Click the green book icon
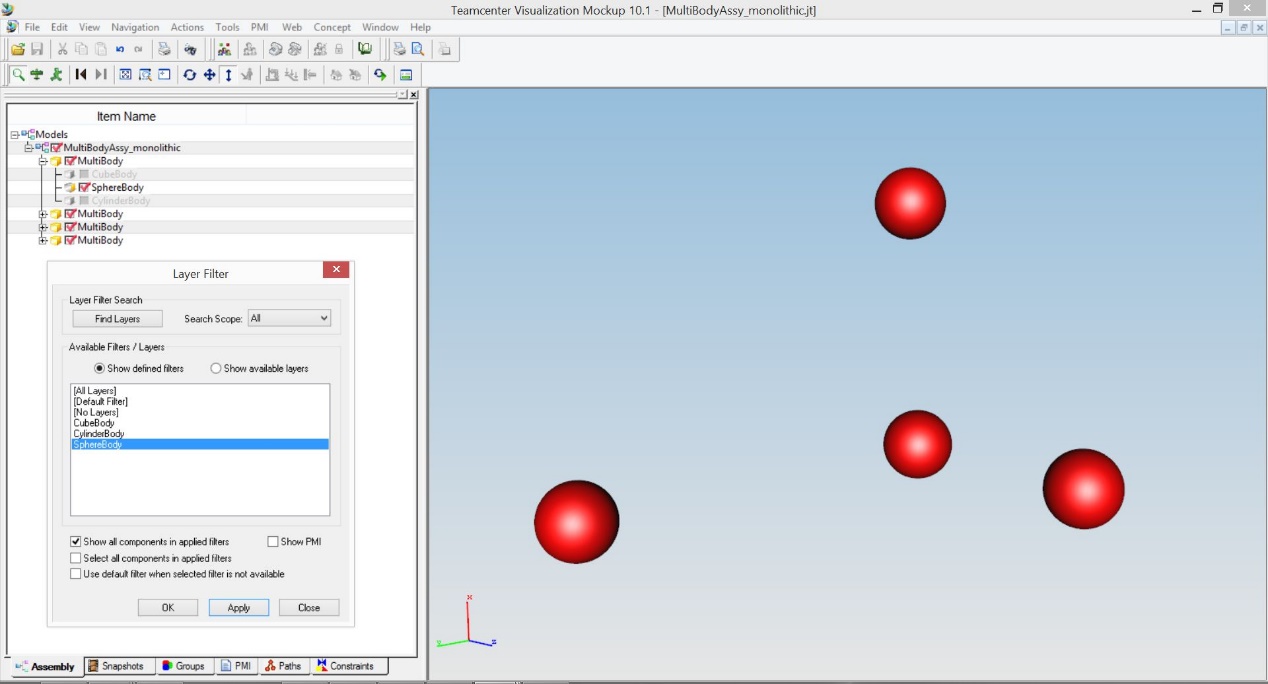The height and width of the screenshot is (684, 1268). (365, 49)
